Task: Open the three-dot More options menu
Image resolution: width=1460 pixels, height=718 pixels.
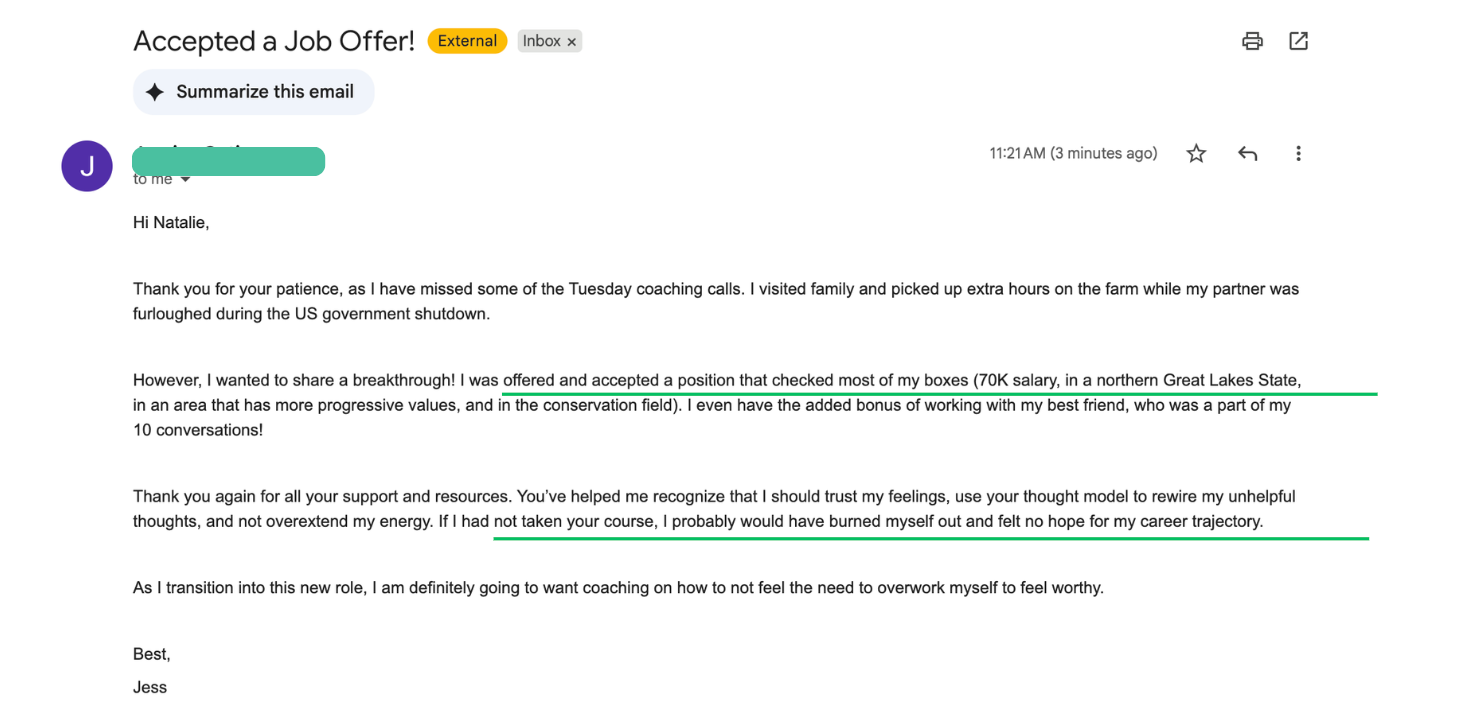Action: tap(1298, 153)
